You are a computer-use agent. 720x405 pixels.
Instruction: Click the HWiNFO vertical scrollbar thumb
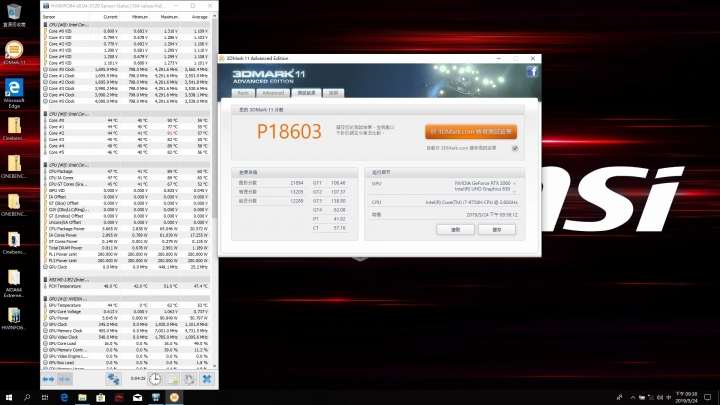[x=214, y=119]
